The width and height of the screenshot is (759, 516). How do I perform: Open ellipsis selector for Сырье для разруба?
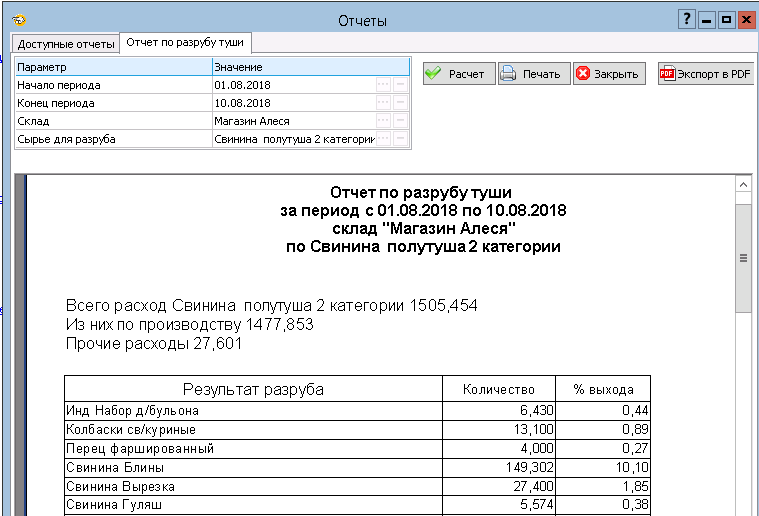[x=383, y=139]
